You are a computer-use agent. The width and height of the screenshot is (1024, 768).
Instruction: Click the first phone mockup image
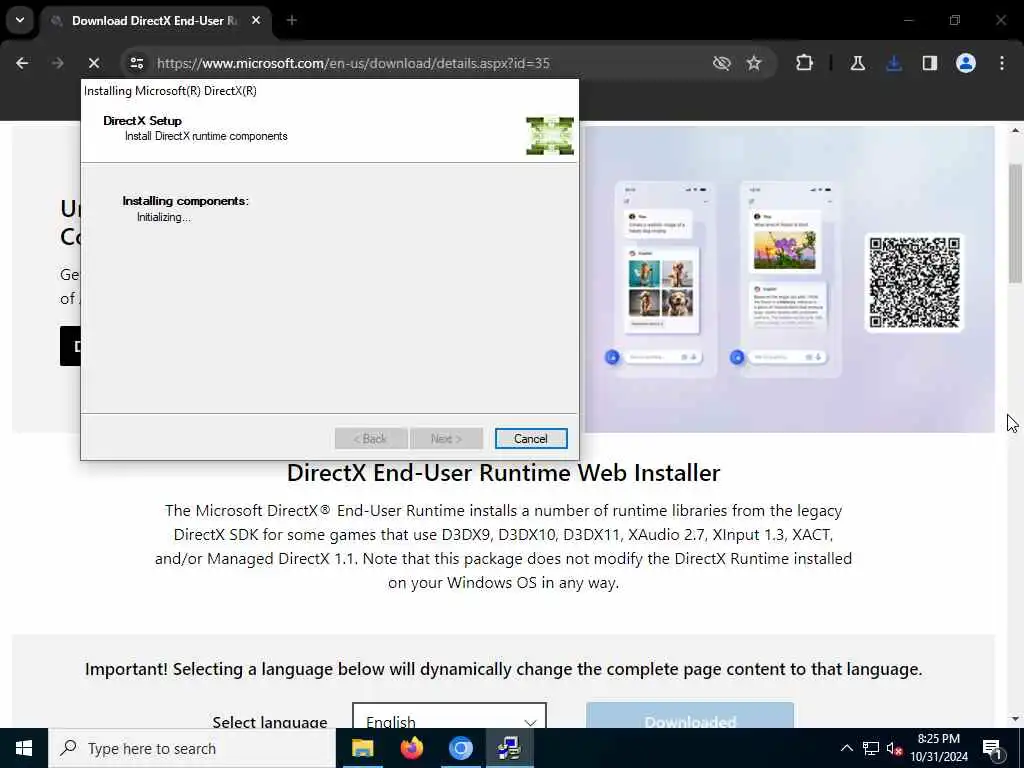(x=664, y=279)
